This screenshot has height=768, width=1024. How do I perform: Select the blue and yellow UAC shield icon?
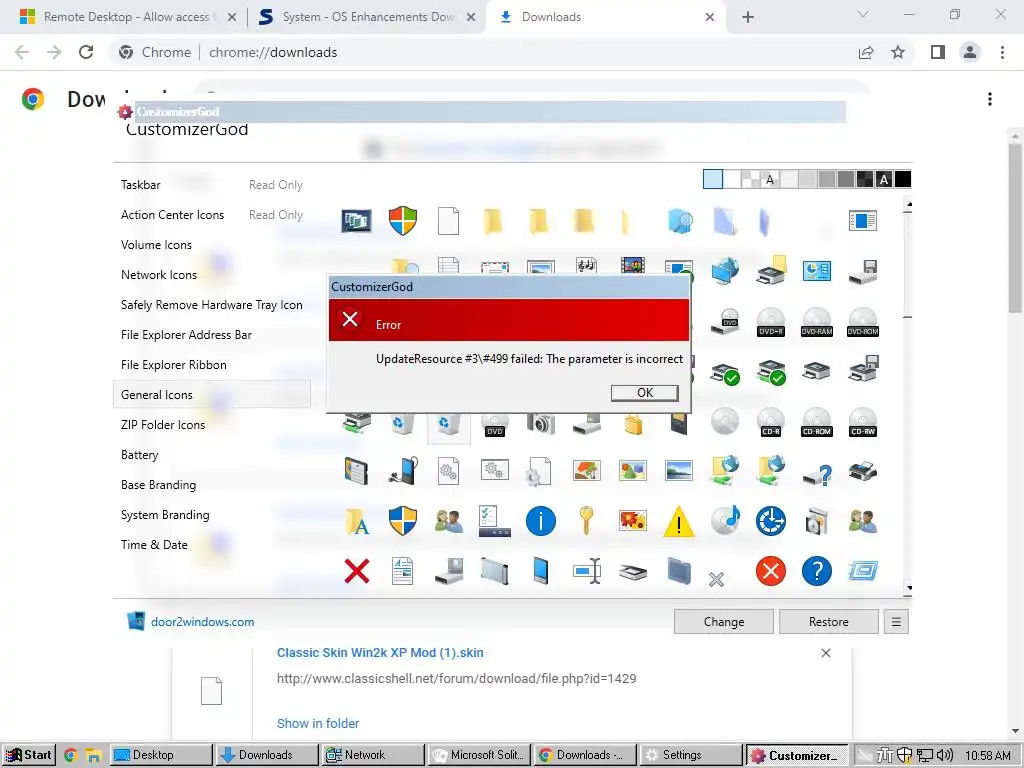click(x=402, y=521)
